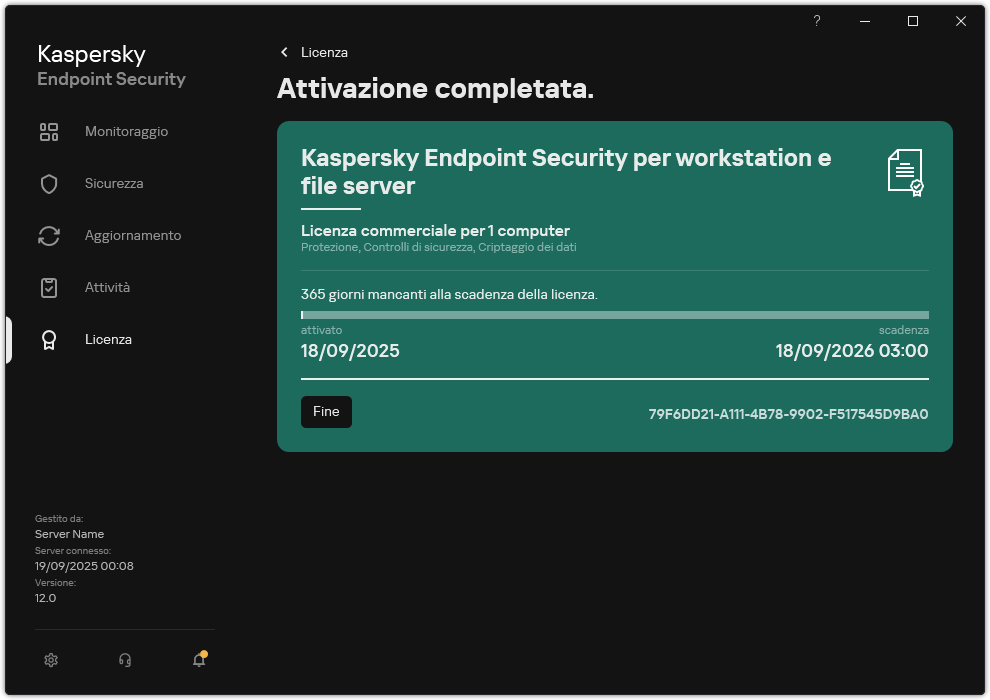Open the Monitoraggio dashboard icon

(49, 131)
